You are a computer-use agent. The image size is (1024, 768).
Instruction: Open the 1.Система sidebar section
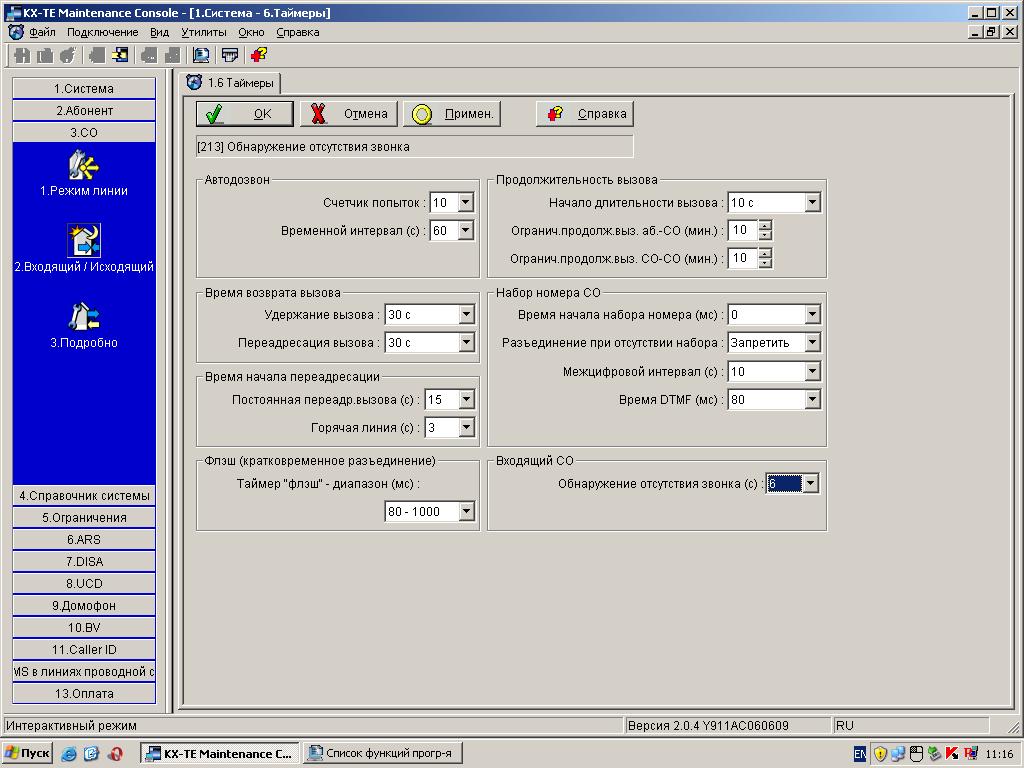[84, 89]
